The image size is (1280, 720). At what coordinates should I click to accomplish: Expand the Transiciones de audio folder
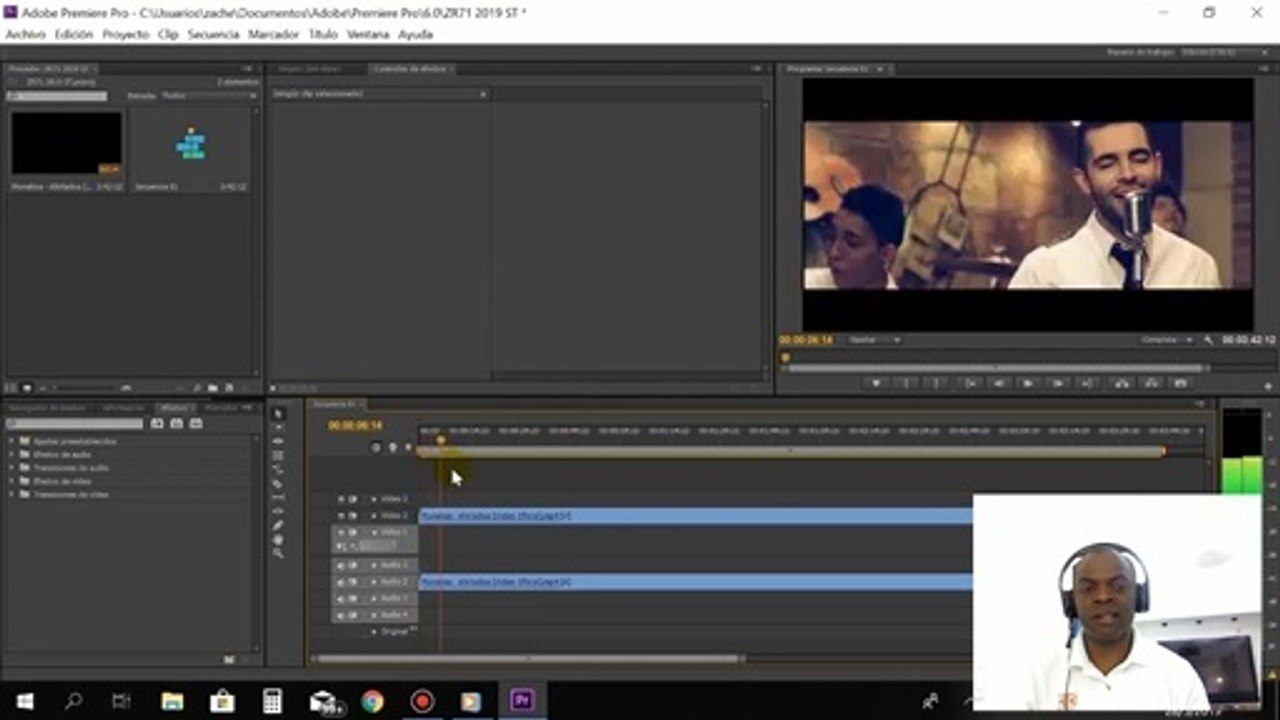click(13, 467)
